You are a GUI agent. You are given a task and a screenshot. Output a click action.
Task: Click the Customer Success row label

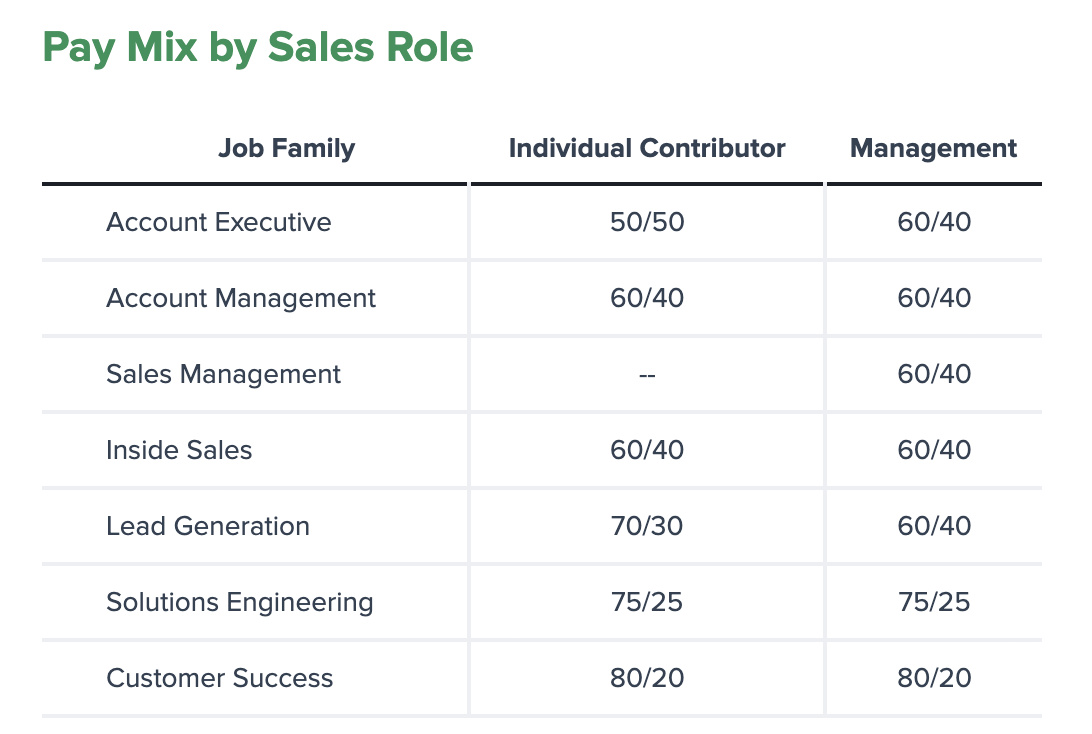(219, 678)
